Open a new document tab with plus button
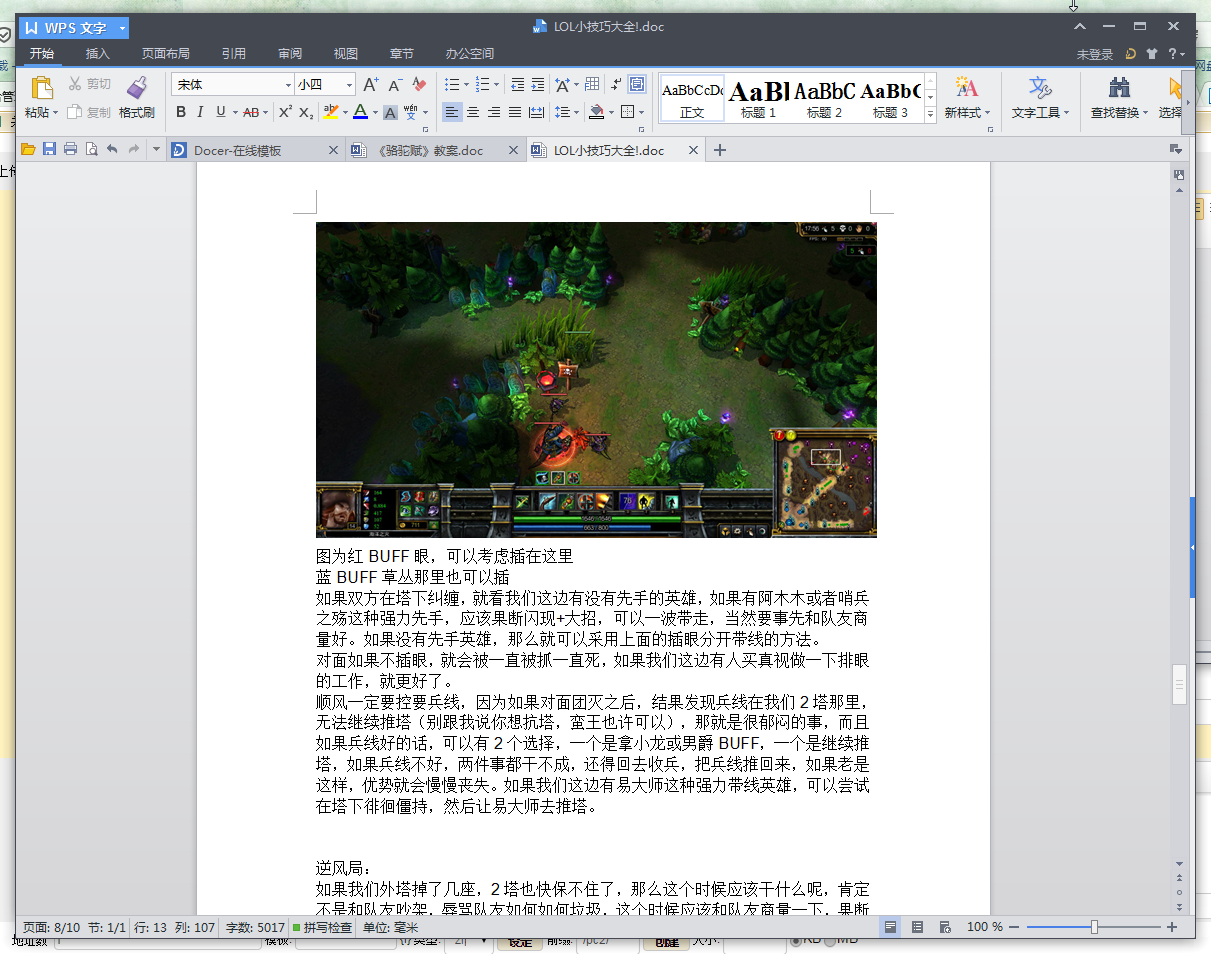1211x954 pixels. [x=719, y=151]
